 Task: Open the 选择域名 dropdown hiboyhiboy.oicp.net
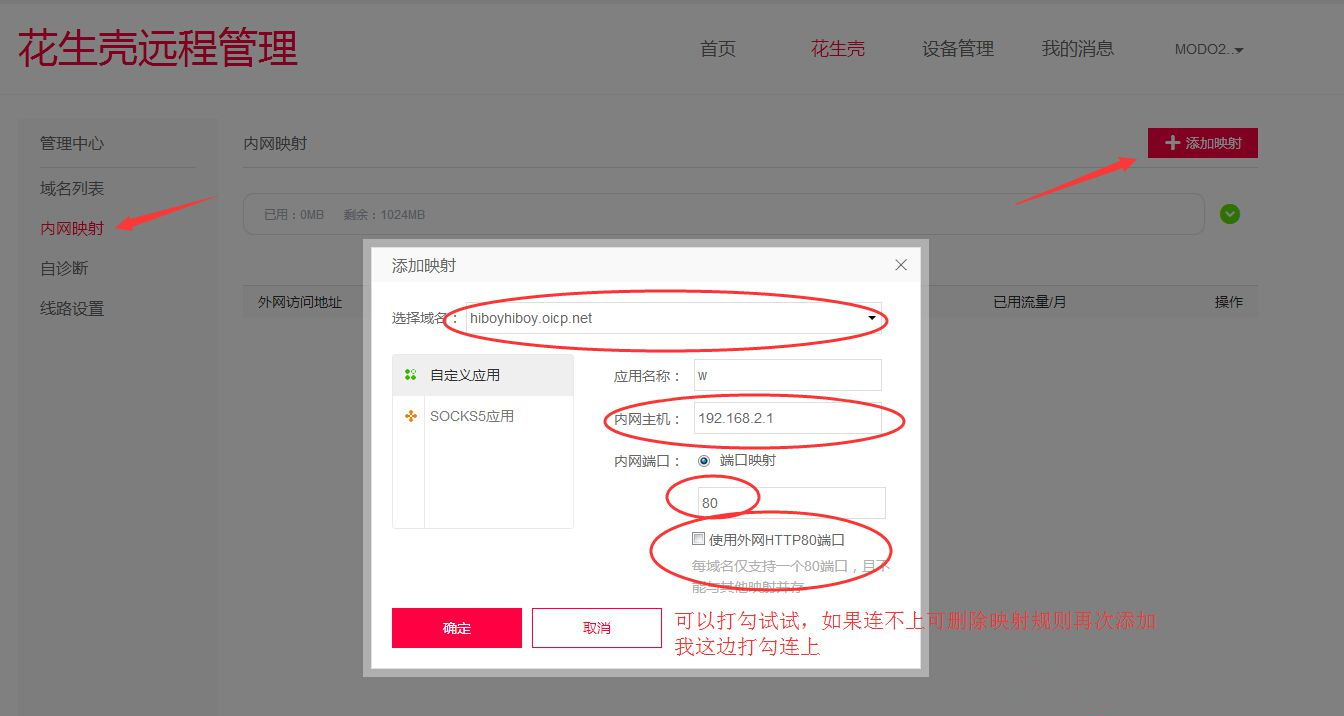click(674, 318)
